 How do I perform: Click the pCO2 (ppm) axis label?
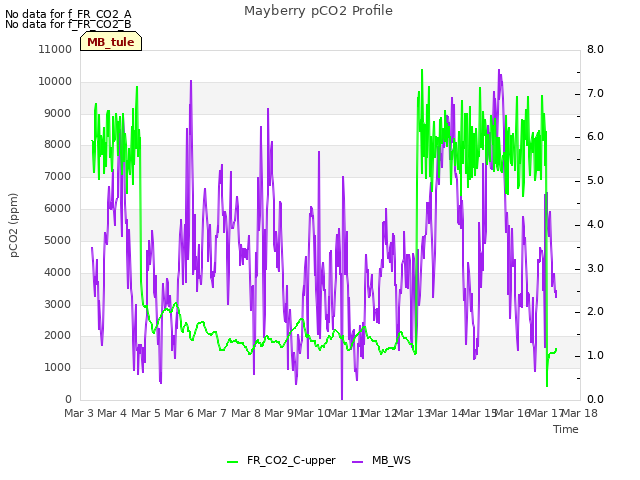13,225
